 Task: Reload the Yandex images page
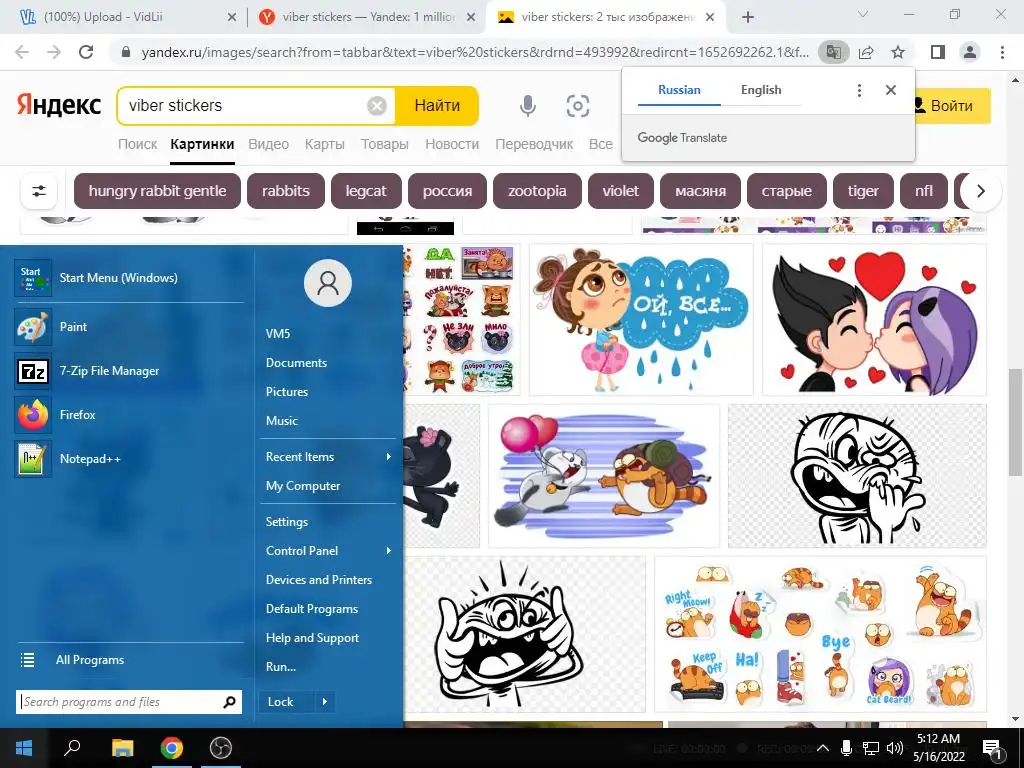(x=86, y=52)
